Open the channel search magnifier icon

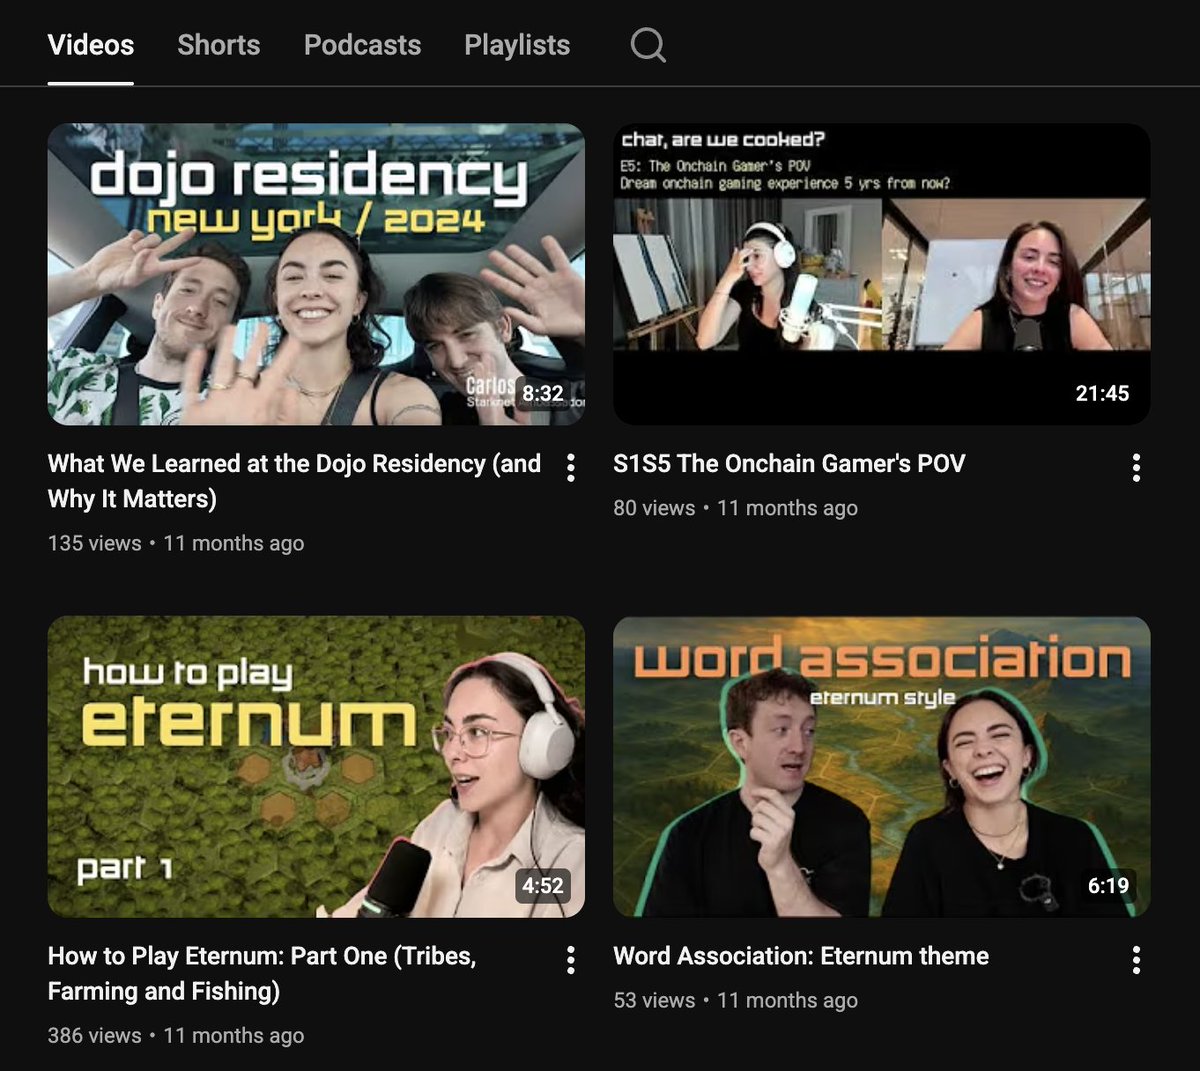(648, 45)
